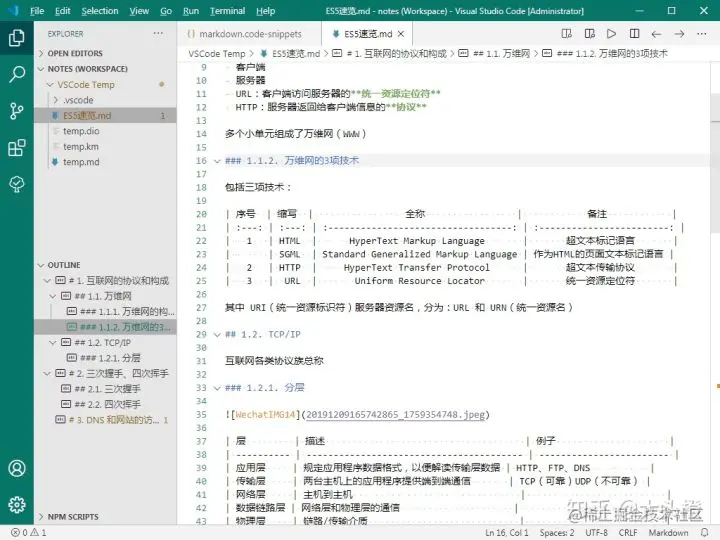Jump to outline item 1.1.1. 万维网的构...
Image resolution: width=720 pixels, height=540 pixels.
pos(105,312)
